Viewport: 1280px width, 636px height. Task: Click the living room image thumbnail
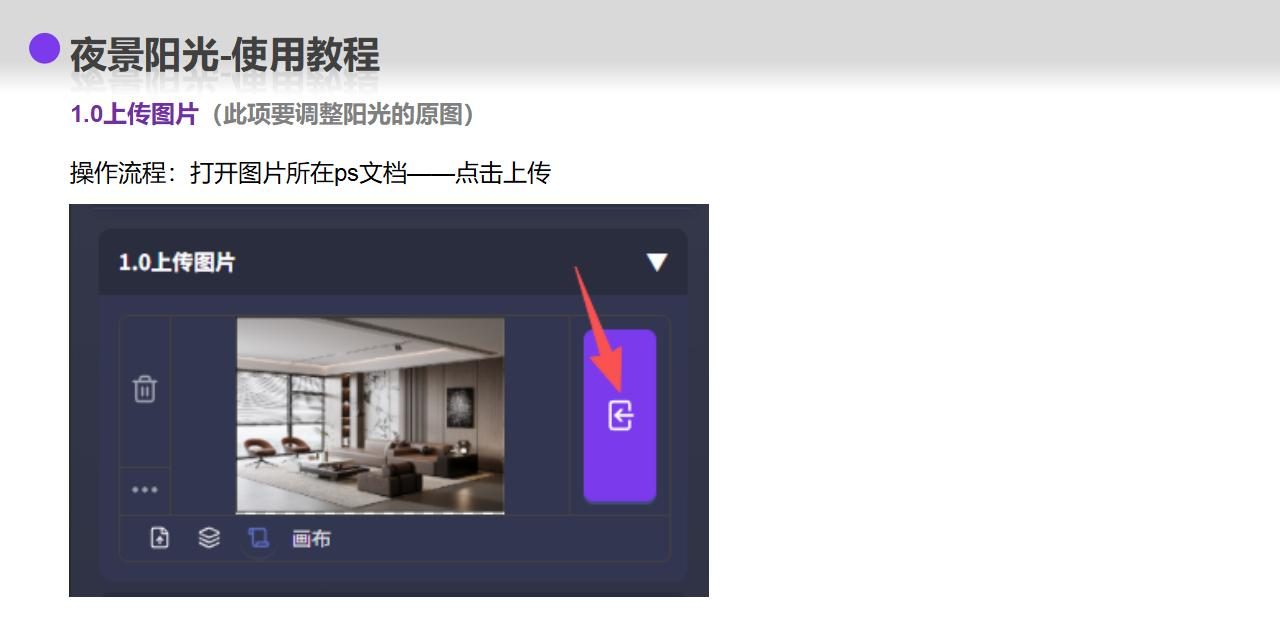tap(370, 416)
